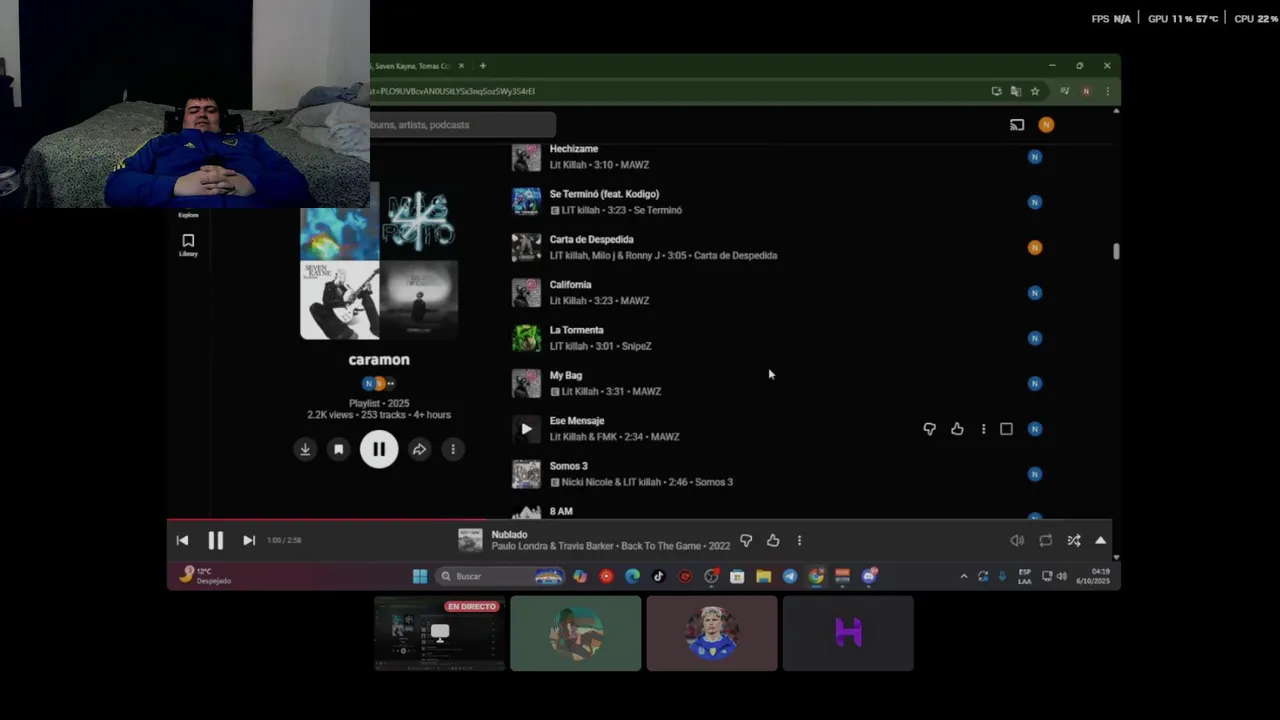The width and height of the screenshot is (1280, 720).
Task: Expand the player page with the up arrow
Action: point(1101,540)
